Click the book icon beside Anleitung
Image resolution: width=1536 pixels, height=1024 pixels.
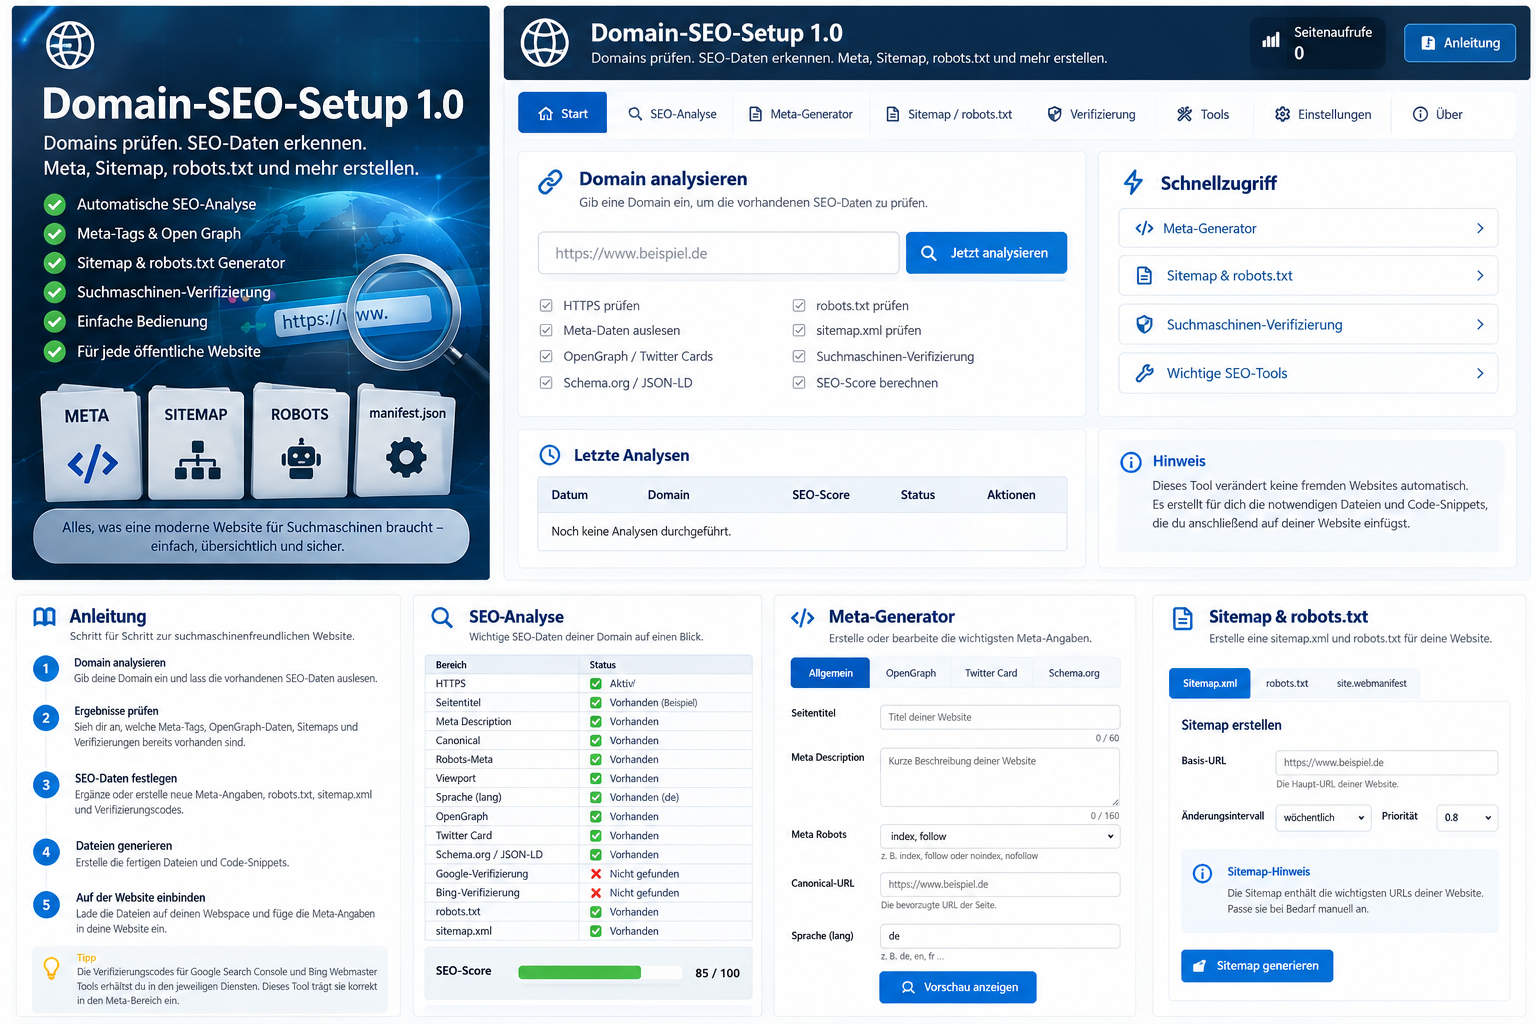coord(44,617)
